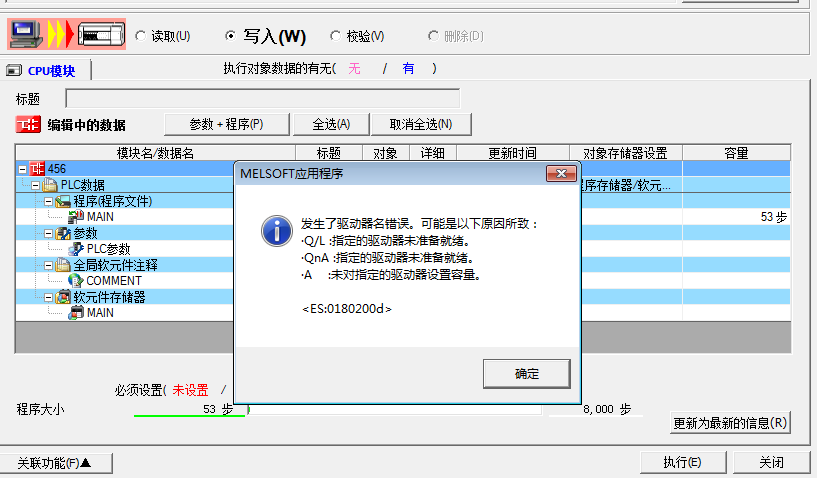Viewport: 817px width, 478px height.
Task: Click the 参数+程序(P) button
Action: tap(226, 124)
